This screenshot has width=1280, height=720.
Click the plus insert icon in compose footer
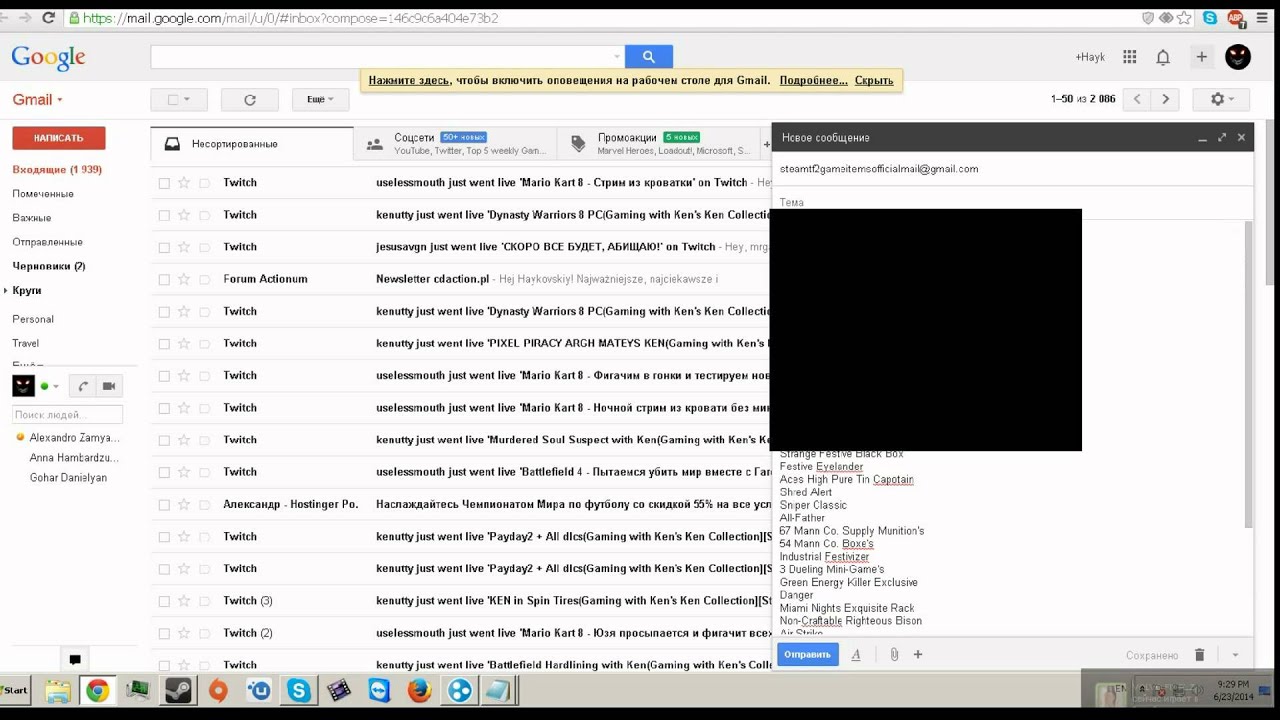(x=918, y=655)
